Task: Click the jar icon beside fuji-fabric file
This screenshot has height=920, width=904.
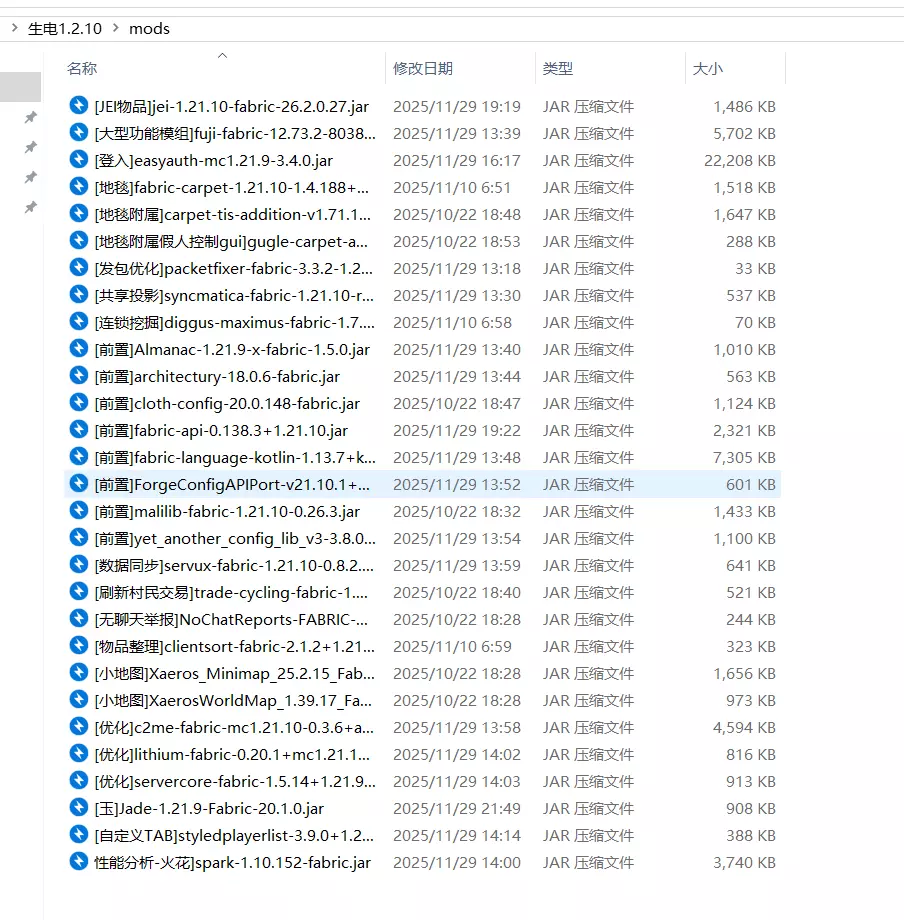Action: tap(79, 133)
